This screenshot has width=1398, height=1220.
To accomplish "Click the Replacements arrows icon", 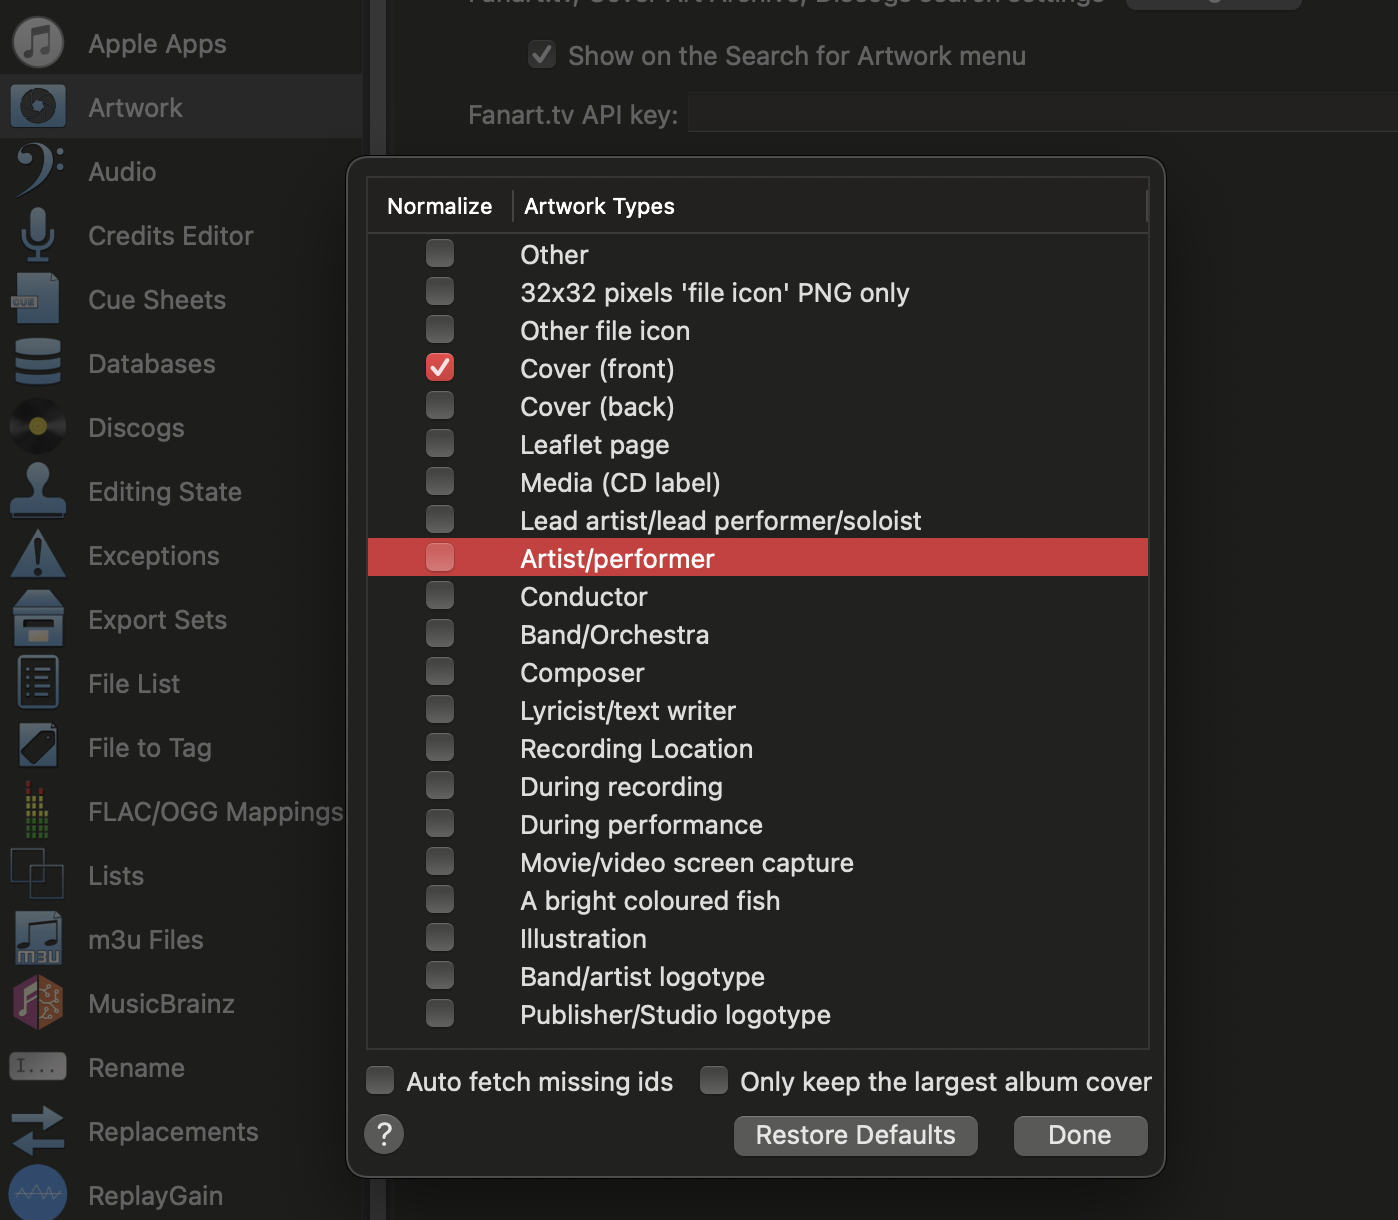I will coord(38,1131).
